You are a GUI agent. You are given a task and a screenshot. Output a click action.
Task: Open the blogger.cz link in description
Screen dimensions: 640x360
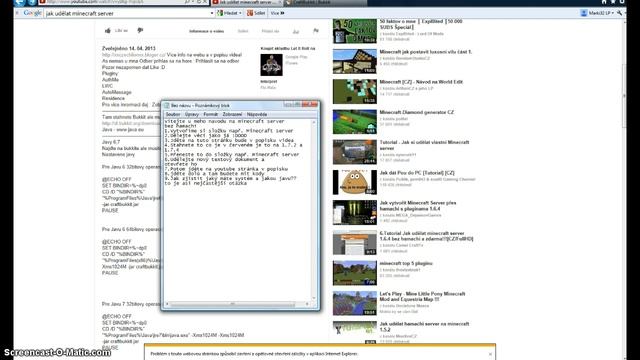(x=133, y=55)
